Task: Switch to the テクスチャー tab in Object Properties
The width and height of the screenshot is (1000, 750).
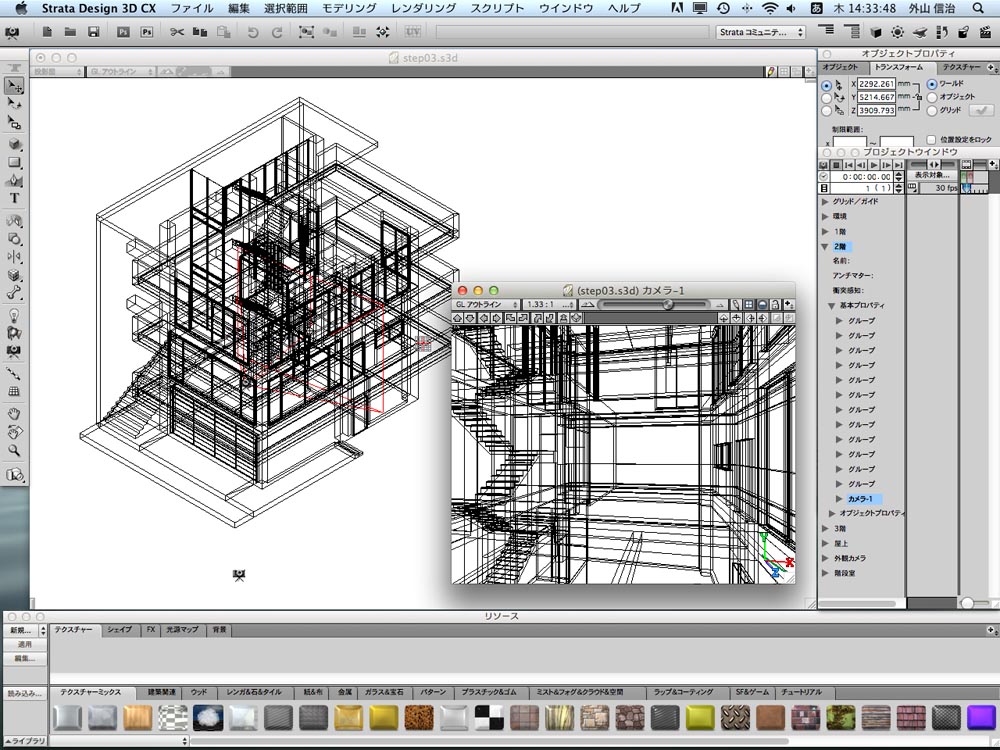Action: click(960, 67)
